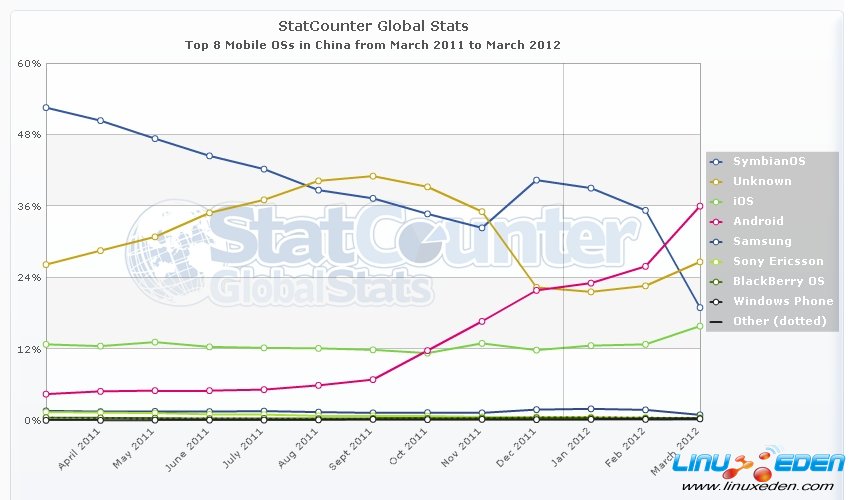854x500 pixels.
Task: Click the Unknown legend marker icon
Action: coord(715,181)
